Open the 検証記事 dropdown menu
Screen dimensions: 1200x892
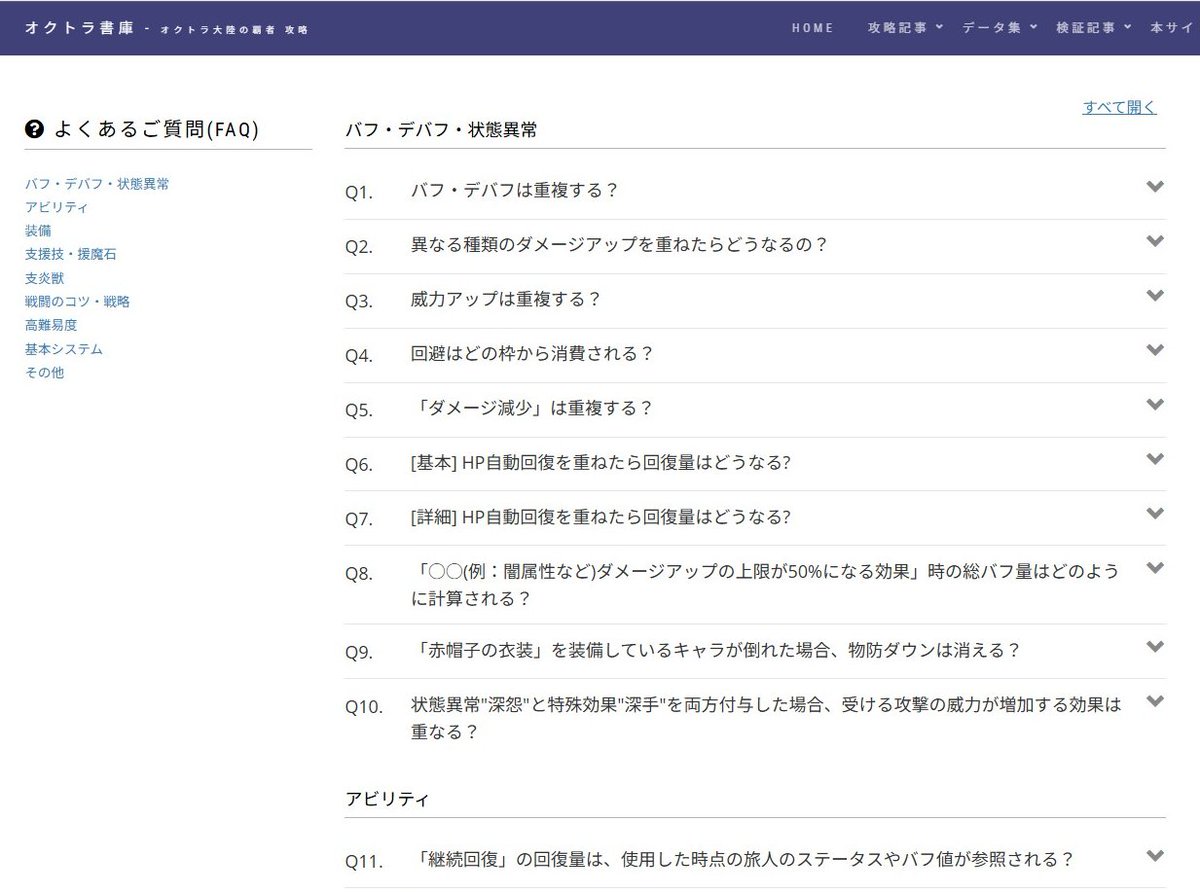coord(1094,28)
